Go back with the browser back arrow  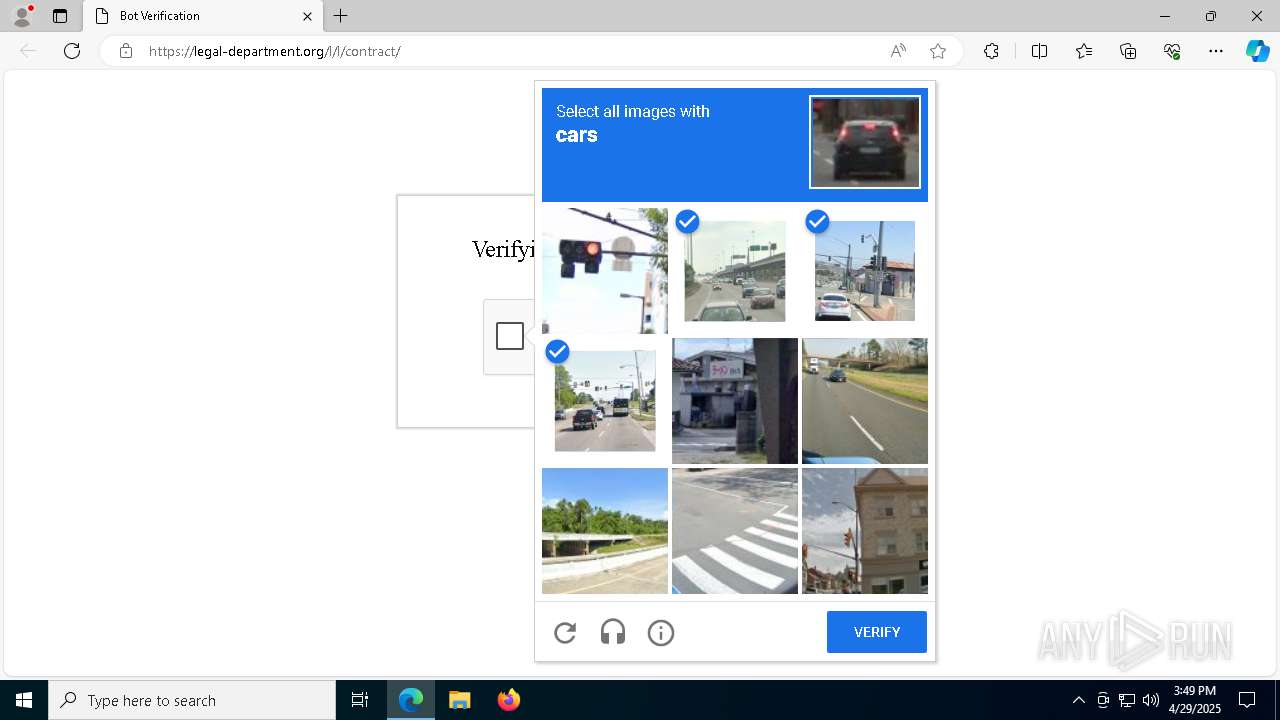coord(28,51)
